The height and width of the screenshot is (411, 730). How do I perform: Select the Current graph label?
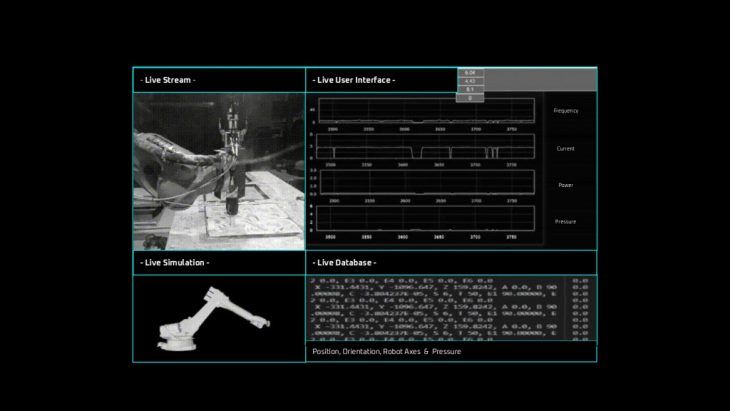[566, 148]
